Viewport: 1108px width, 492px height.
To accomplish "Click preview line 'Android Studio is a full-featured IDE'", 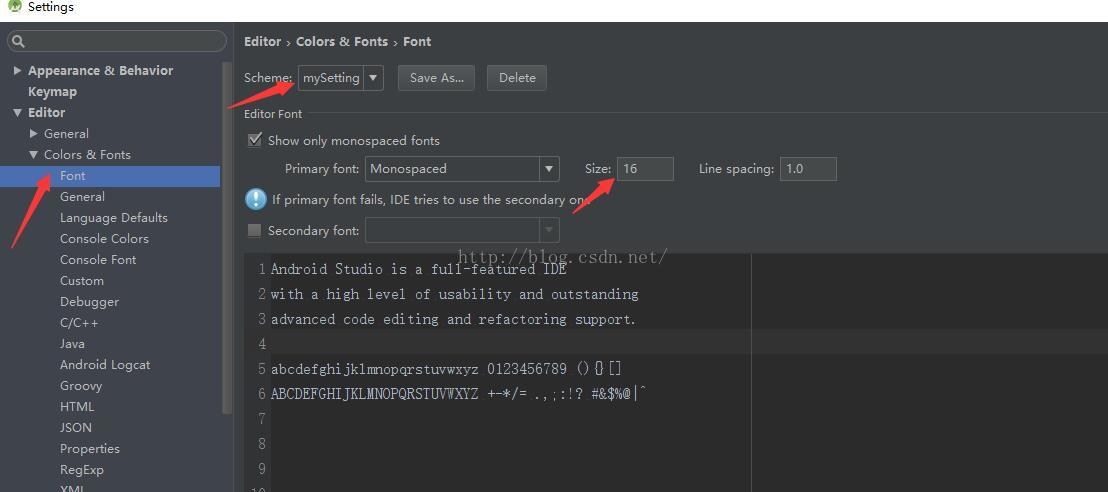I will click(x=418, y=269).
